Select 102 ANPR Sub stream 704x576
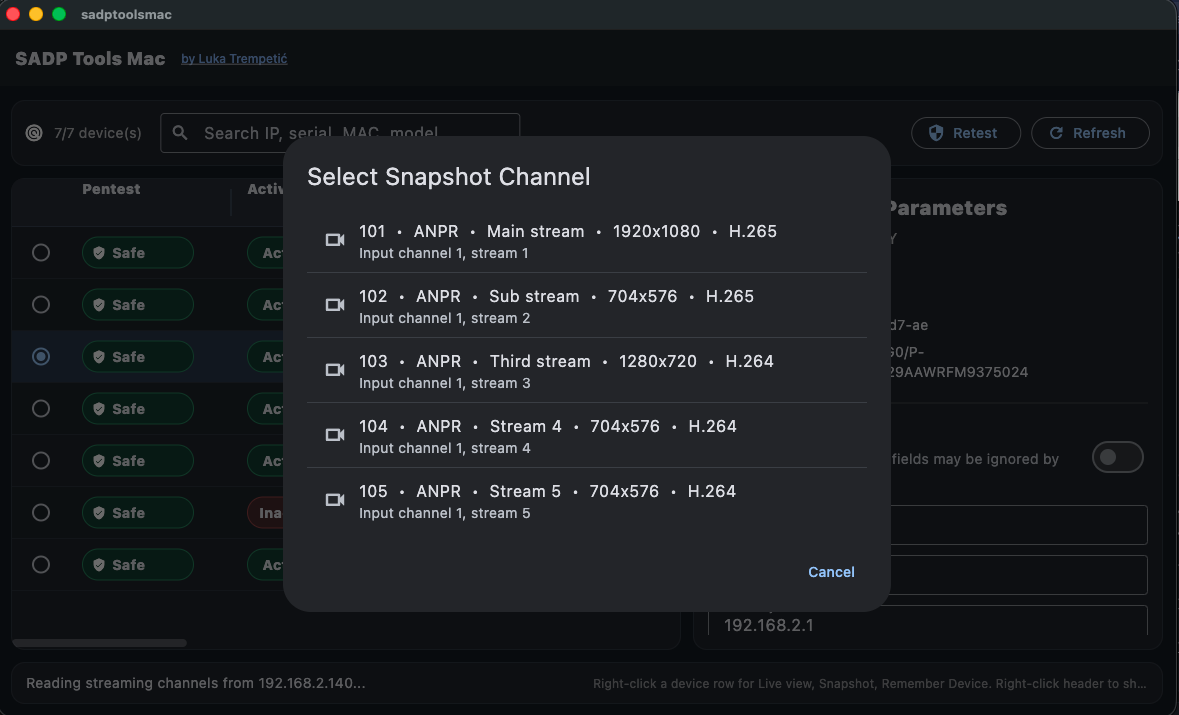1179x715 pixels. (x=586, y=305)
